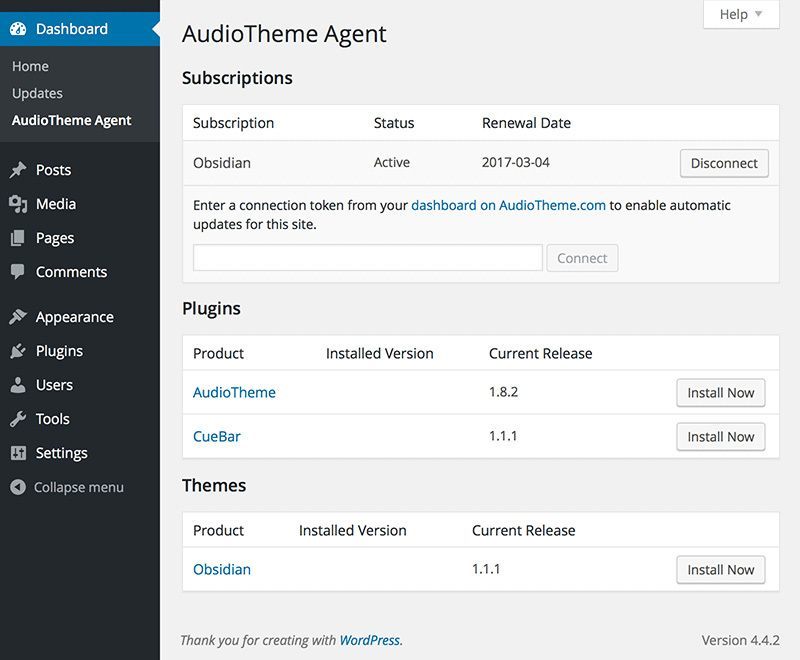
Task: Install the Obsidian theme now
Action: (x=720, y=570)
